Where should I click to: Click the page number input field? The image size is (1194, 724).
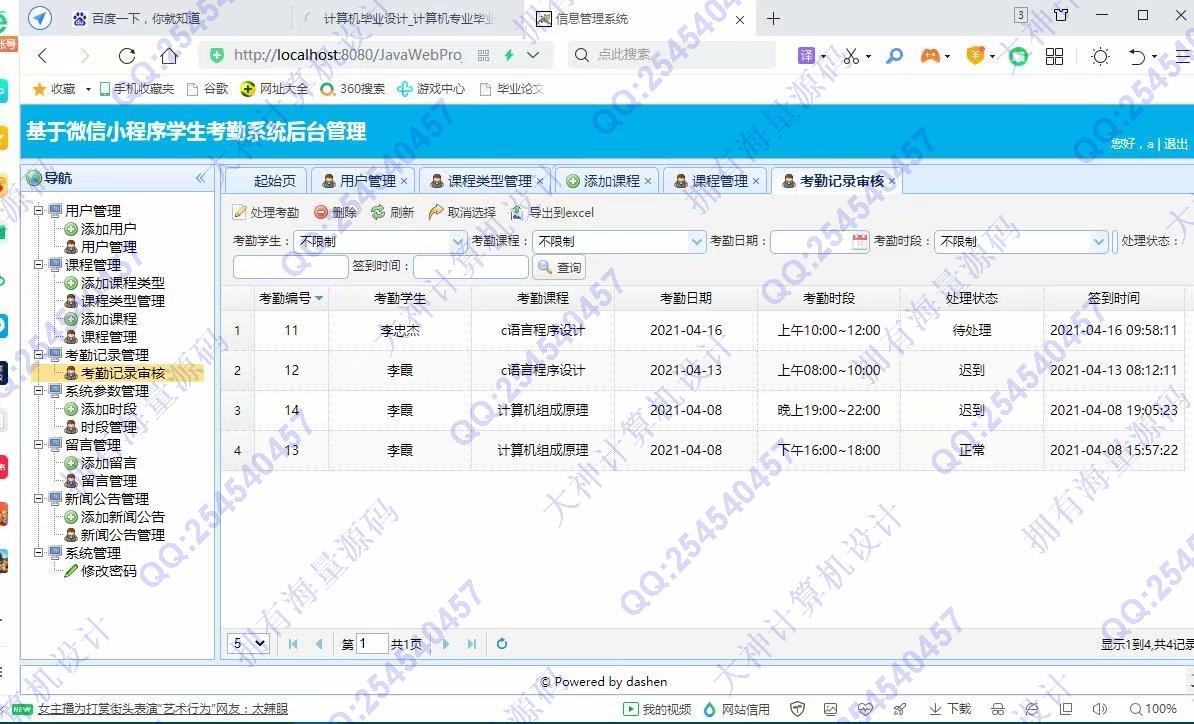click(x=372, y=644)
